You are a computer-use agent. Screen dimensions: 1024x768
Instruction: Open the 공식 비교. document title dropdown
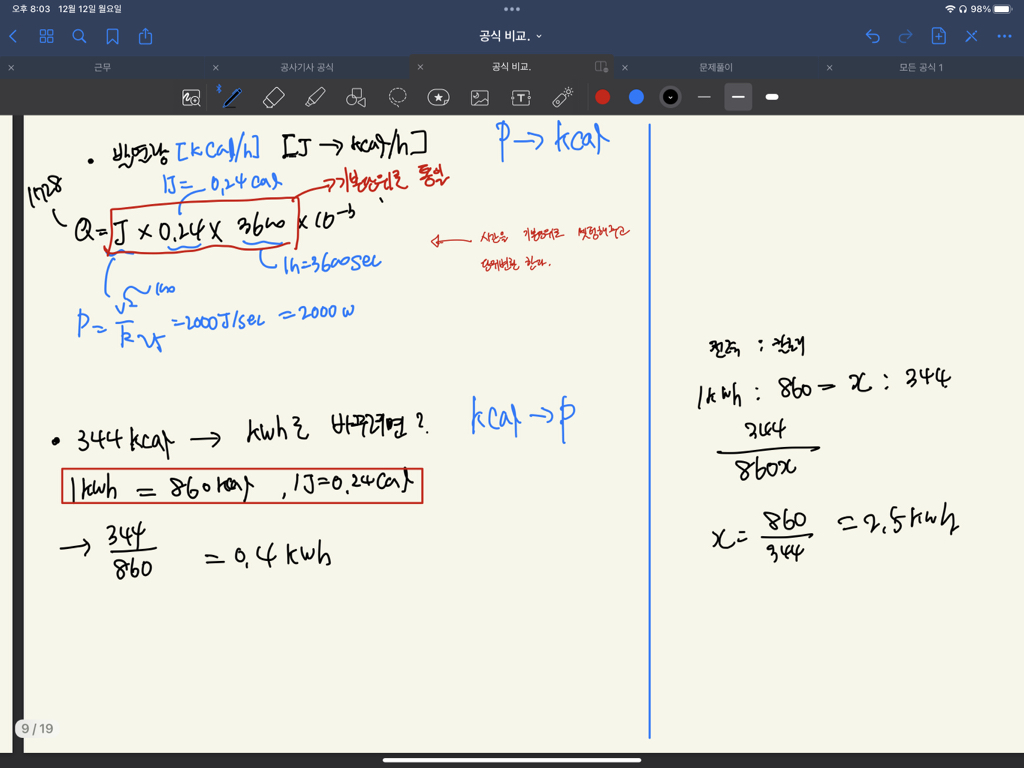pyautogui.click(x=510, y=36)
